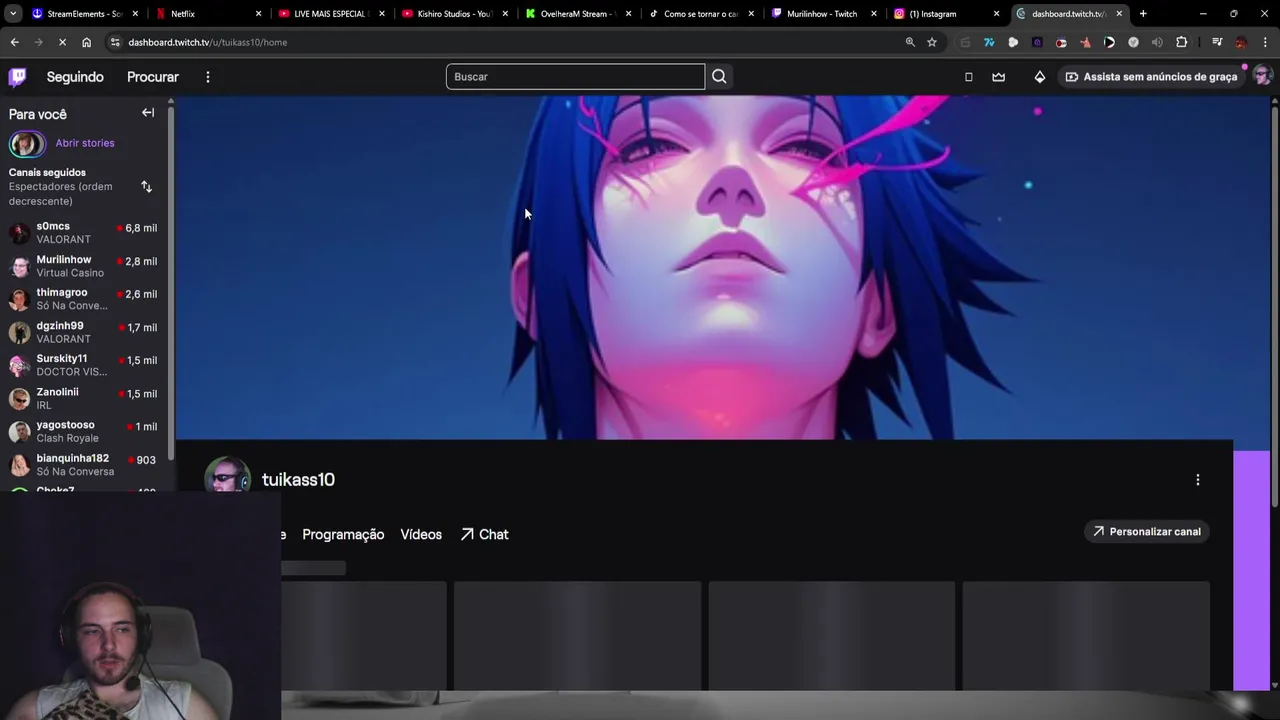1280x720 pixels.
Task: Open the Chrome profile avatar
Action: click(1241, 42)
